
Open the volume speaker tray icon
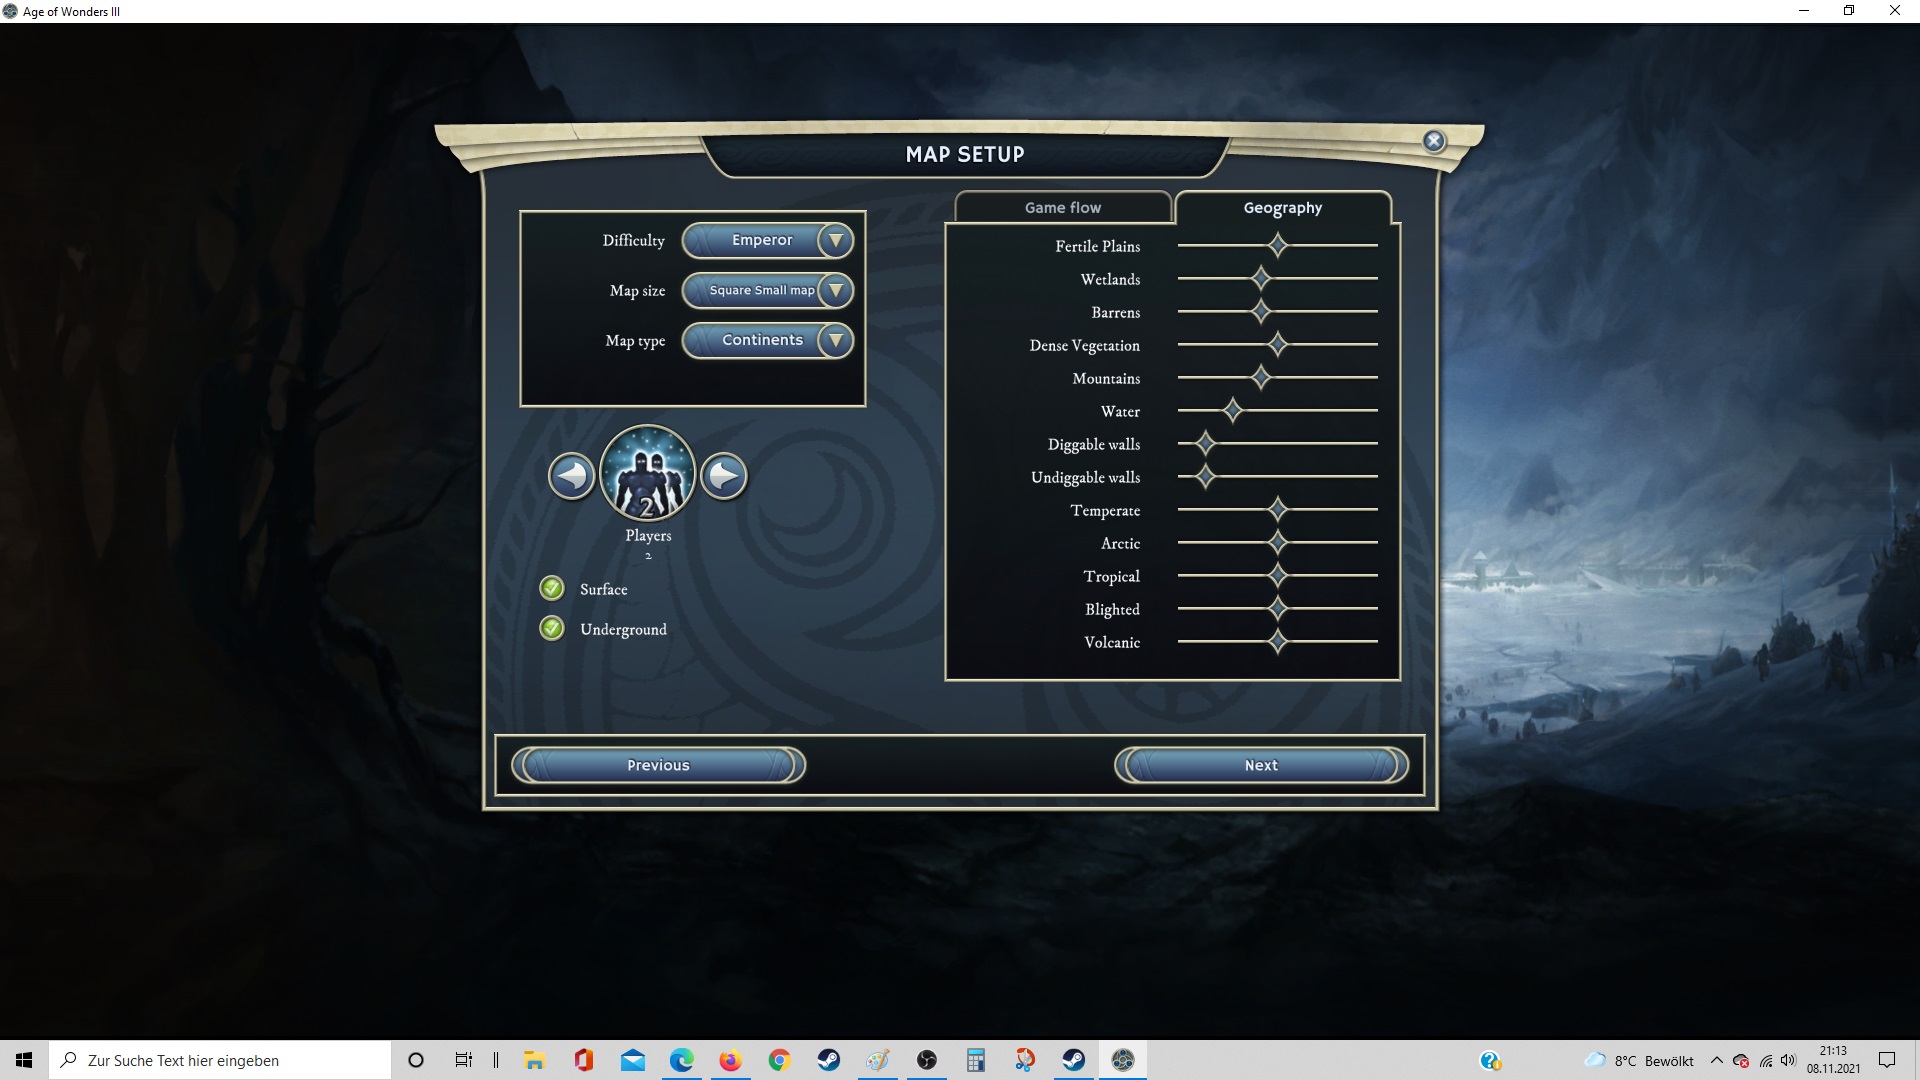[x=1788, y=1060]
